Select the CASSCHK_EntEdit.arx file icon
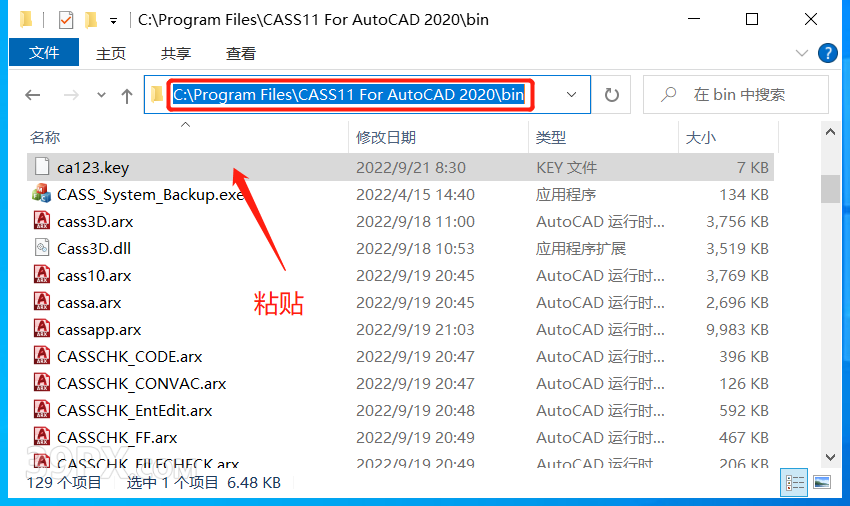850x506 pixels. coord(42,410)
